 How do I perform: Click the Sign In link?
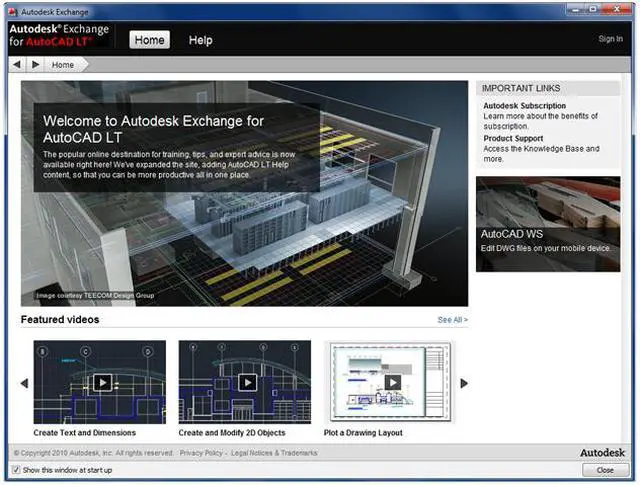609,39
